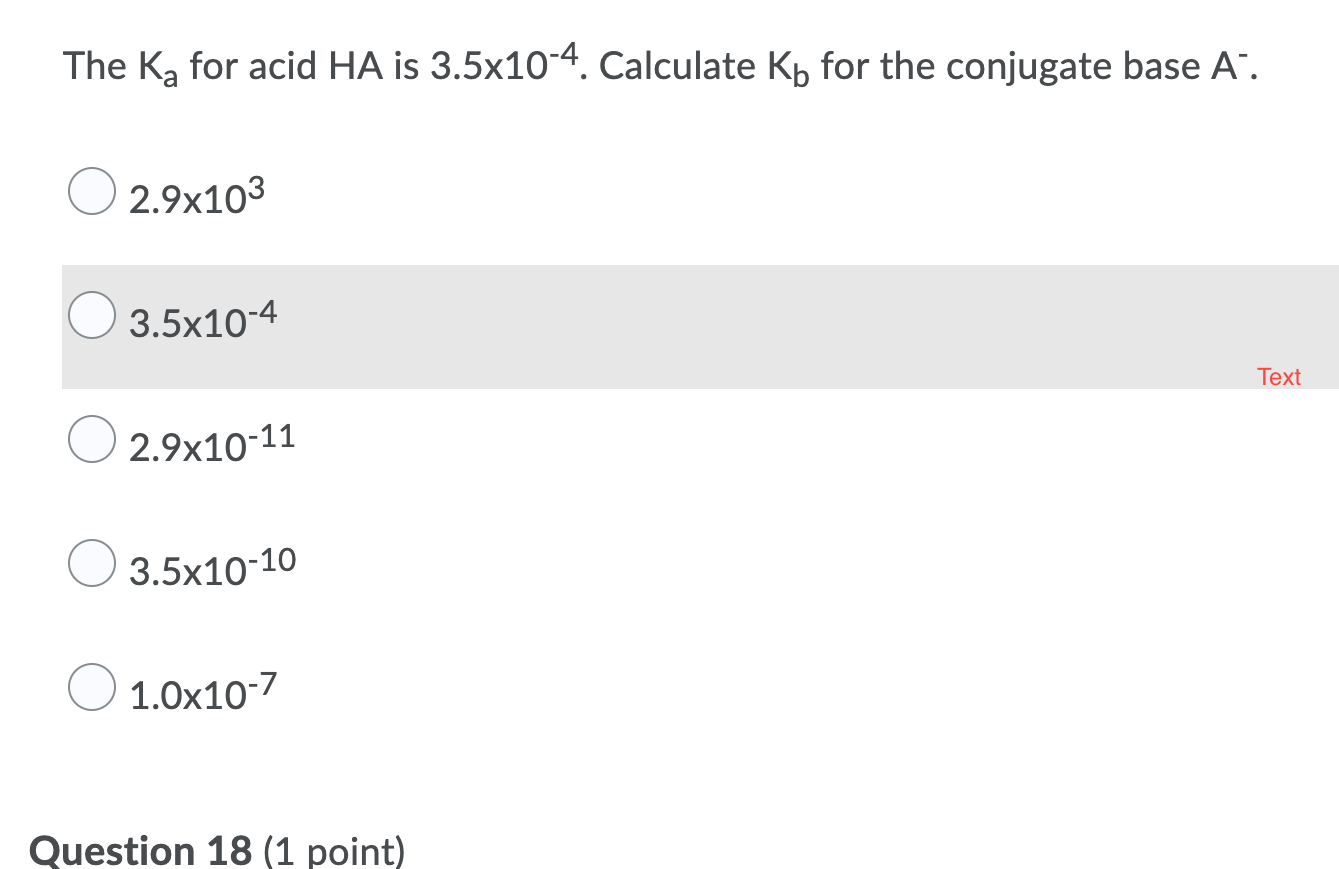
Task: Pick the 1.0x10⁻⁷ radio button
Action: click(x=91, y=687)
